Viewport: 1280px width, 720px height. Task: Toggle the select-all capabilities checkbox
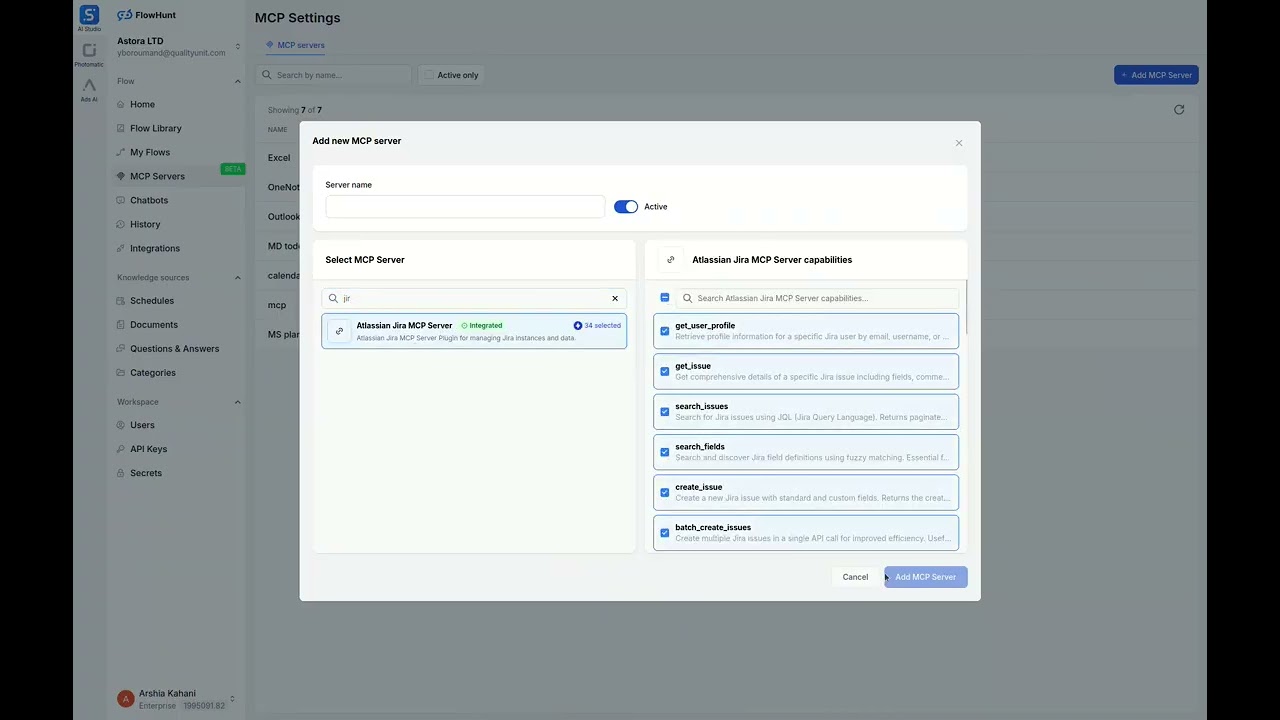click(665, 298)
